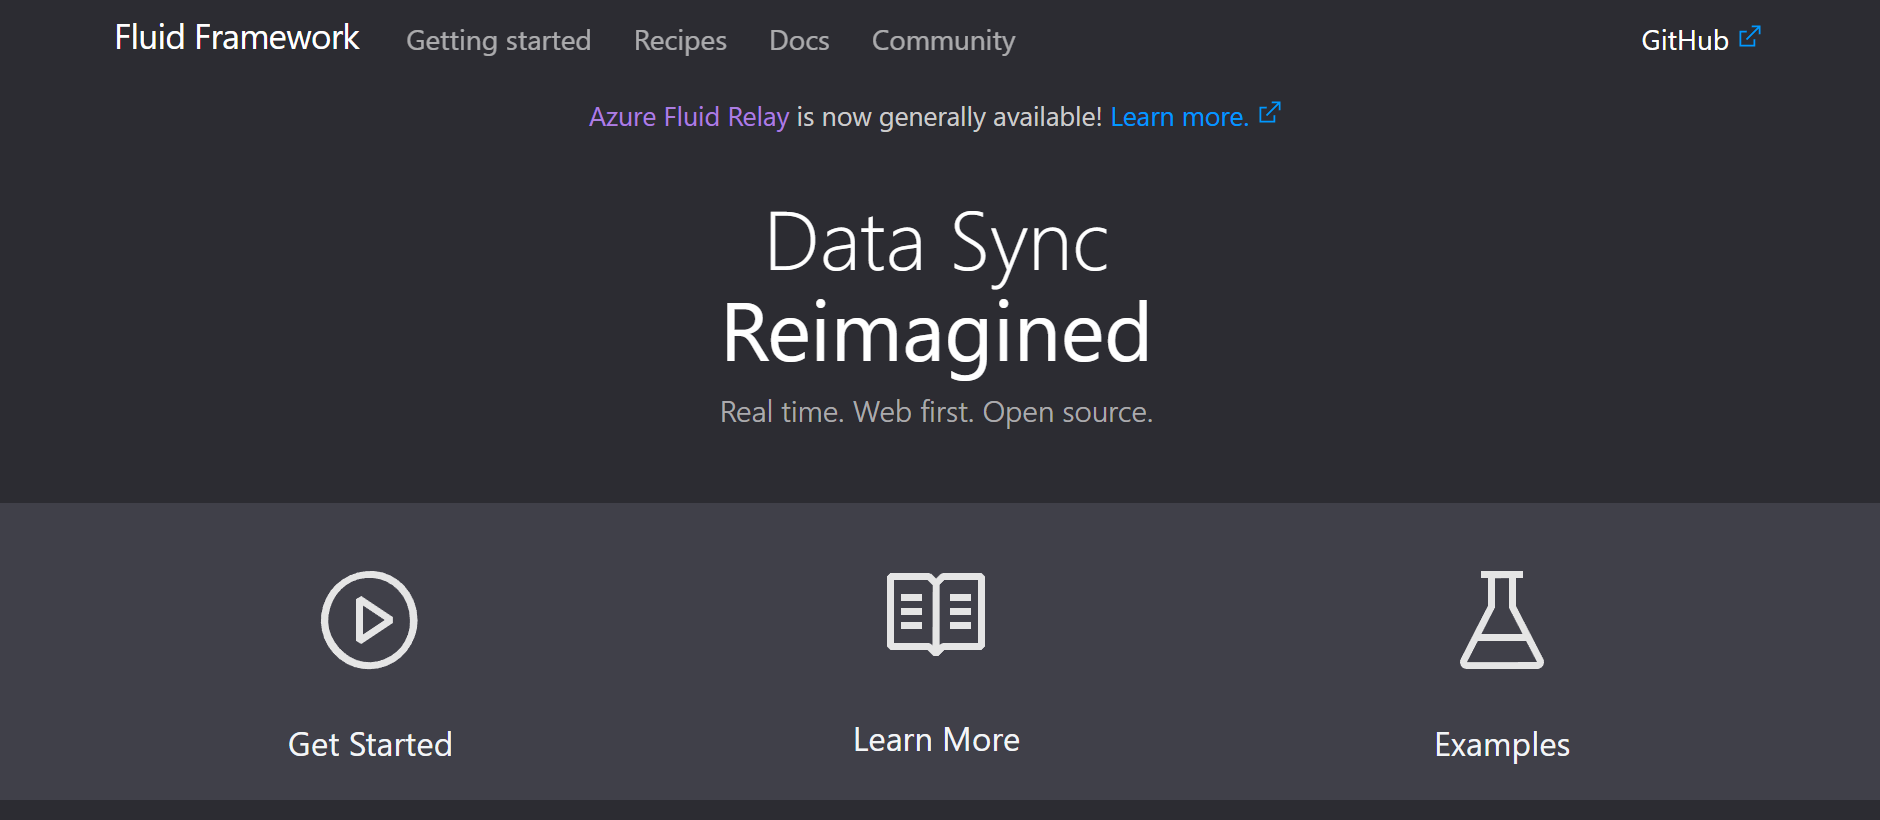1880x820 pixels.
Task: Open the Getting started menu item
Action: [x=498, y=40]
